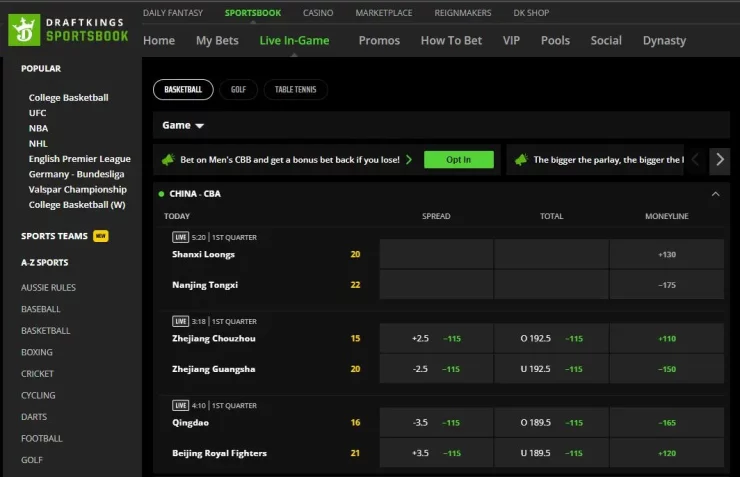Viewport: 740px width, 477px height.
Task: Go back in promo carousel with previous arrow
Action: (x=696, y=159)
